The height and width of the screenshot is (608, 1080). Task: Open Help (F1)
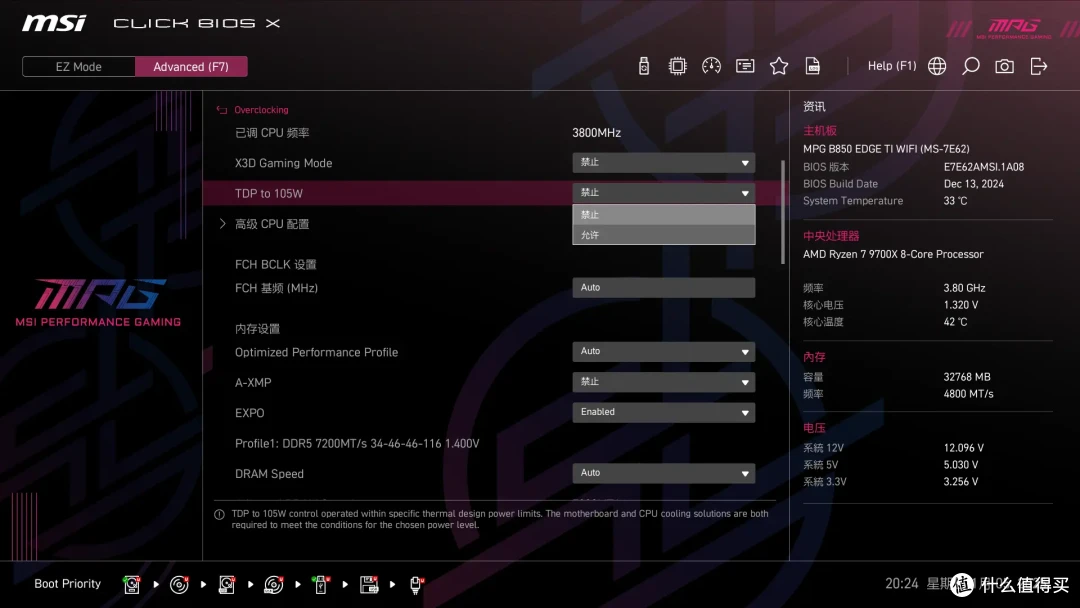coord(892,66)
